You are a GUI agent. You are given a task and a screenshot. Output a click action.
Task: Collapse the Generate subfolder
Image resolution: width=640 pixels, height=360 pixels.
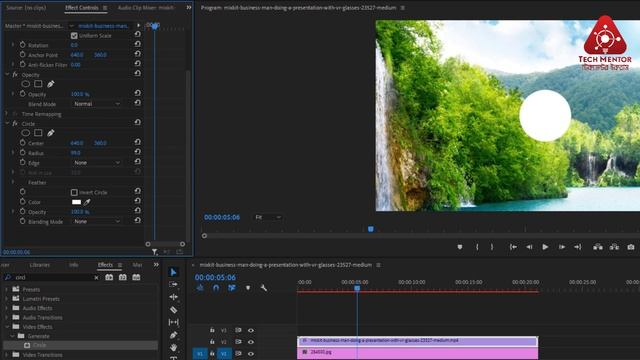click(12, 336)
